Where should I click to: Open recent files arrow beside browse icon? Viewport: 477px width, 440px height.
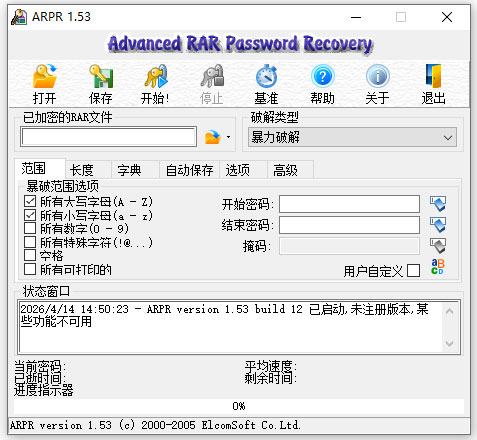point(228,137)
